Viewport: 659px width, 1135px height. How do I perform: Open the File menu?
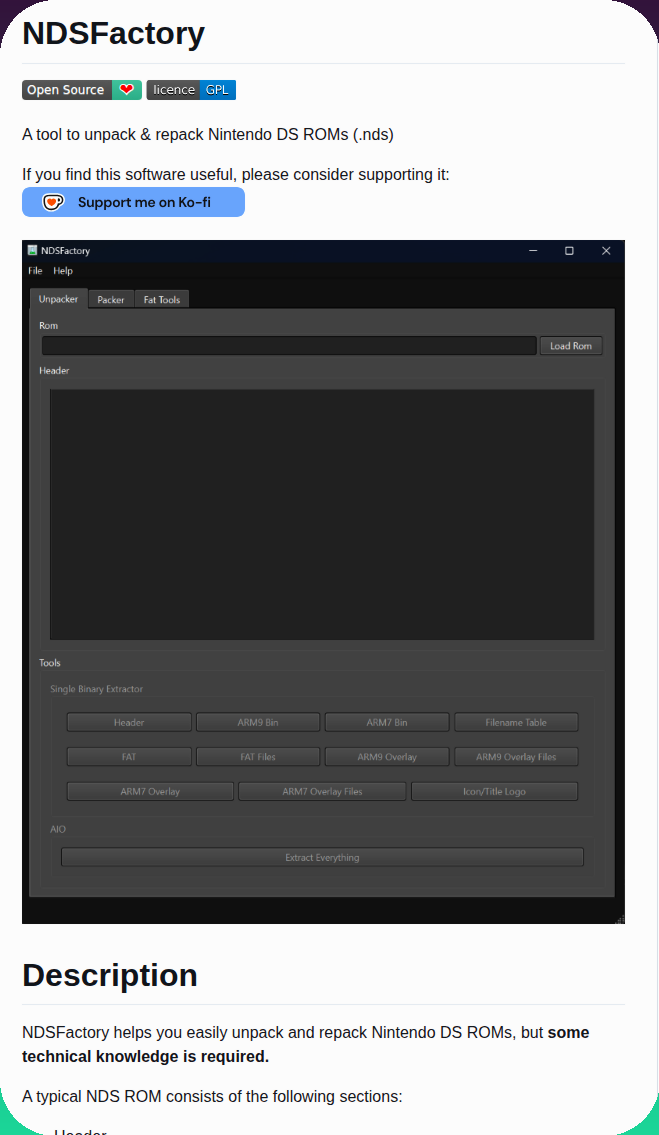pos(35,271)
